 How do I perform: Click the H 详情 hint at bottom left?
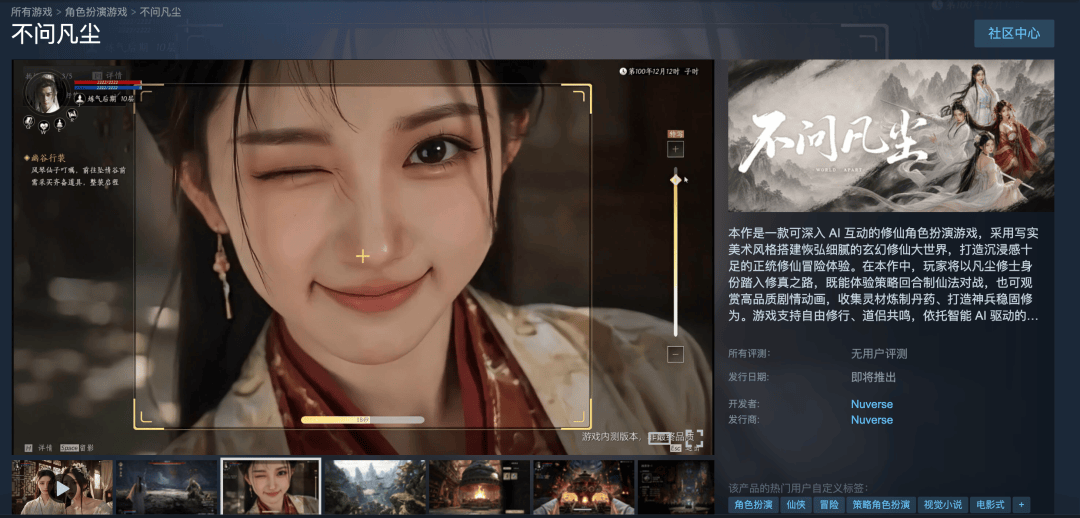[x=39, y=448]
